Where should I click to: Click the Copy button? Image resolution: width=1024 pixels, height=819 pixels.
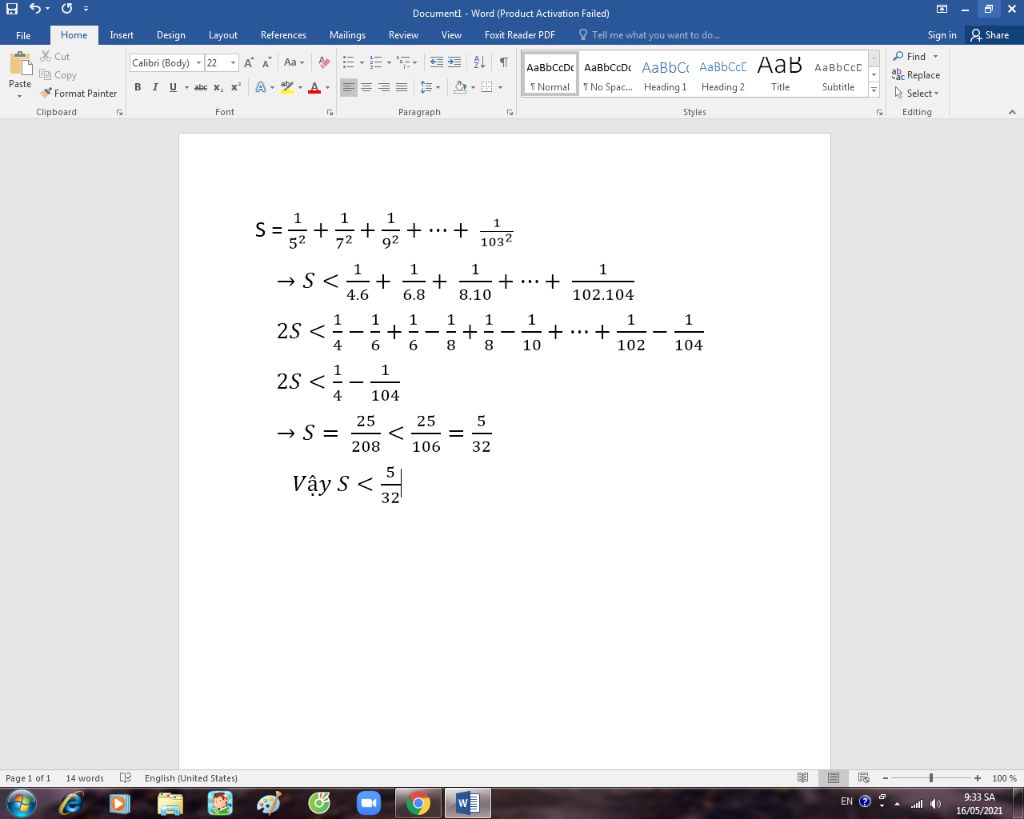[57, 74]
